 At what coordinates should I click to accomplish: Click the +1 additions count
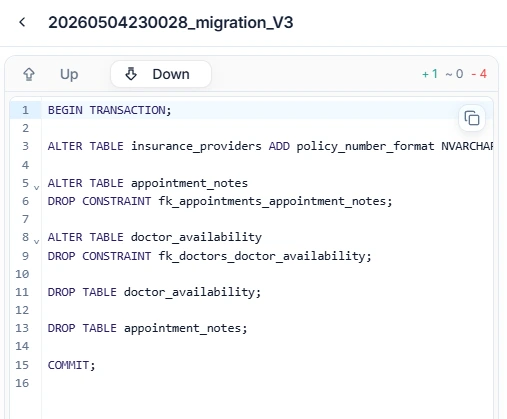click(430, 74)
